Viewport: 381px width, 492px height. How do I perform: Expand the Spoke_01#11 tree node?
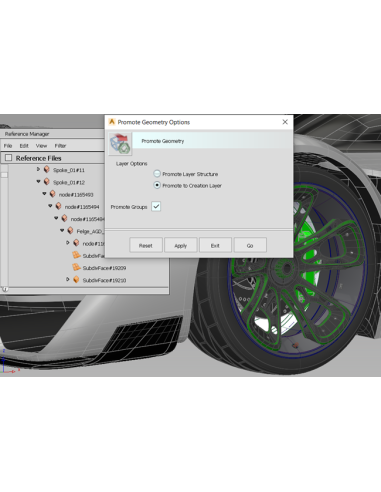(38, 169)
